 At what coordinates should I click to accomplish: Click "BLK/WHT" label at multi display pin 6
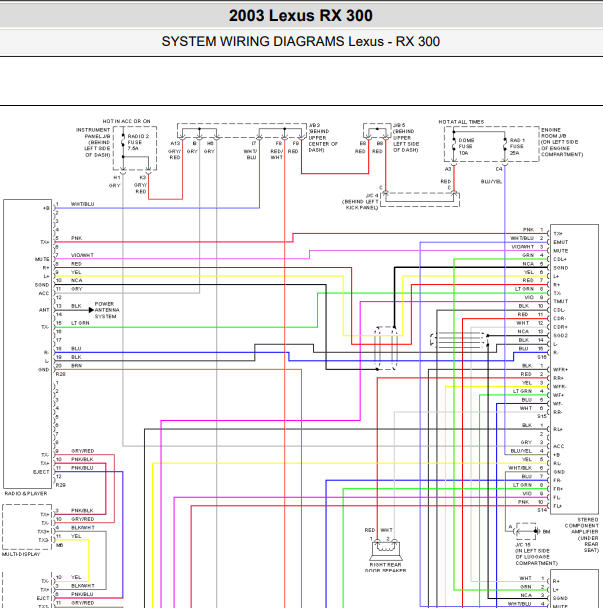(83, 528)
